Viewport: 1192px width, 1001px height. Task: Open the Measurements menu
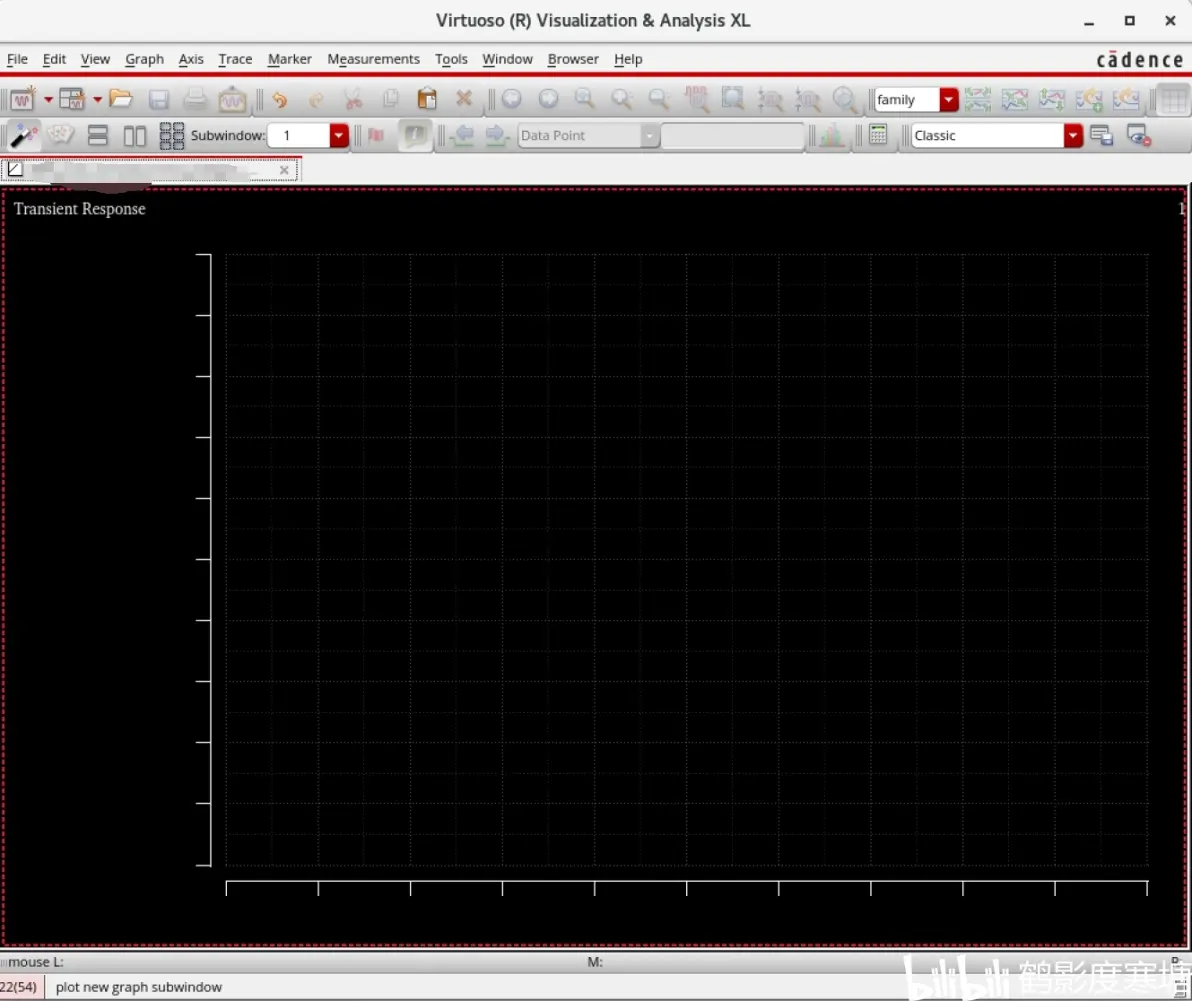(373, 59)
